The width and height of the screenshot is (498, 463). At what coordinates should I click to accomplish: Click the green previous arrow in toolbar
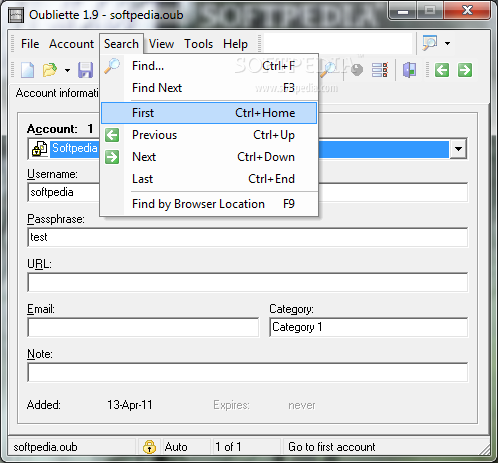coord(442,70)
